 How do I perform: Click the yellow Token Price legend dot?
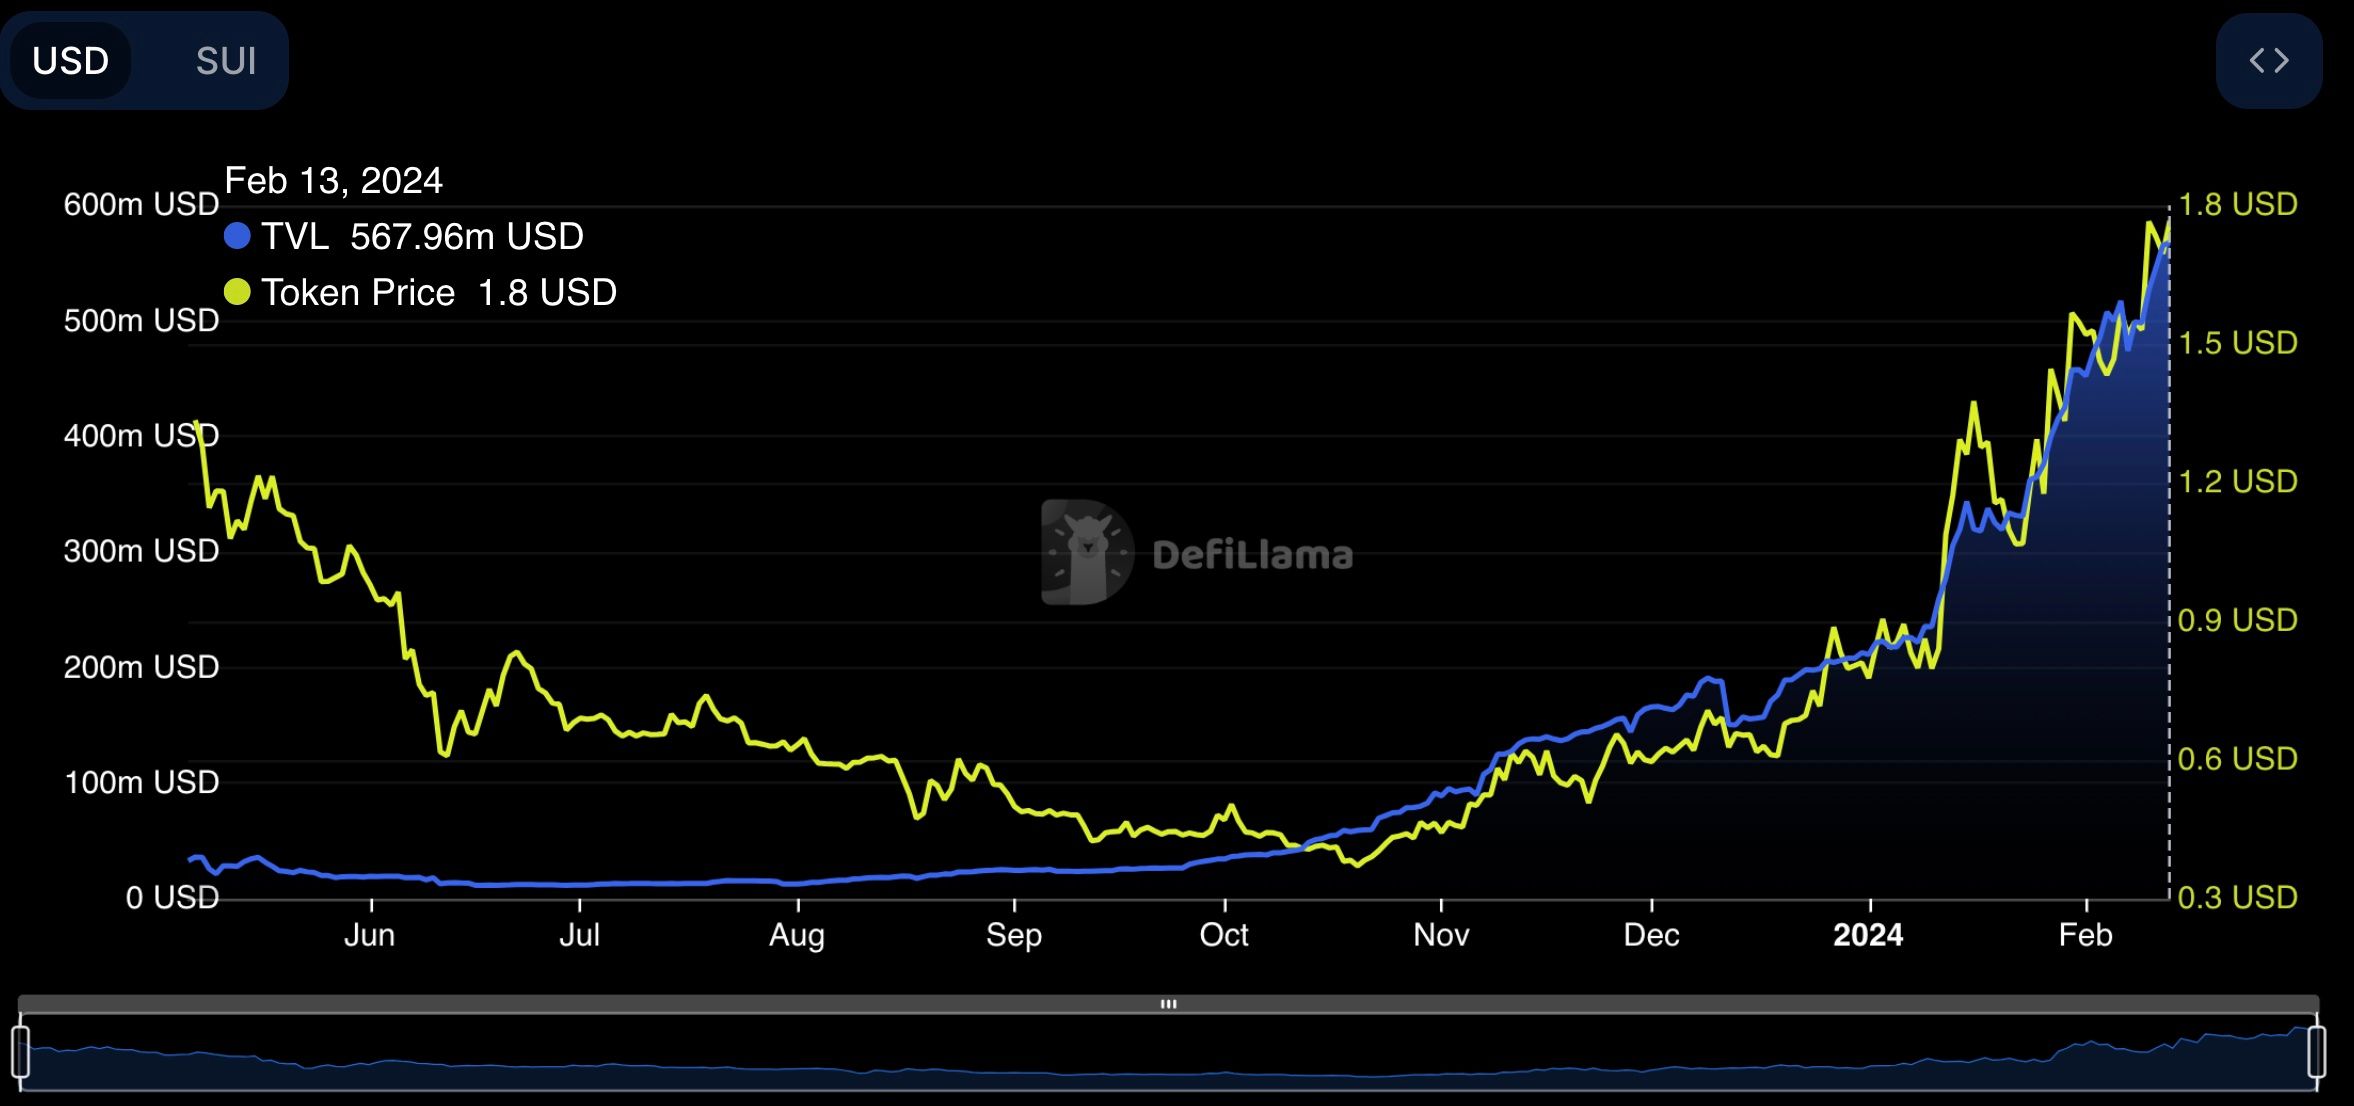[x=237, y=292]
